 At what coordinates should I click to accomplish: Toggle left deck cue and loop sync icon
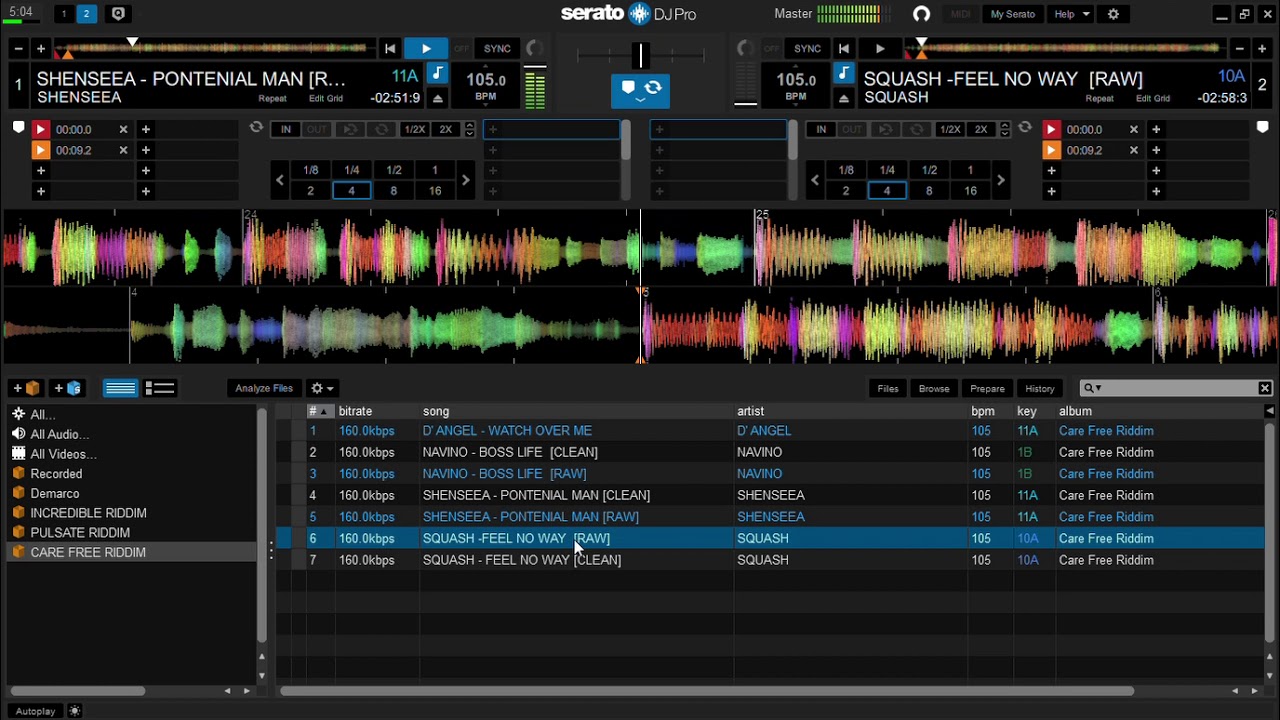point(256,128)
